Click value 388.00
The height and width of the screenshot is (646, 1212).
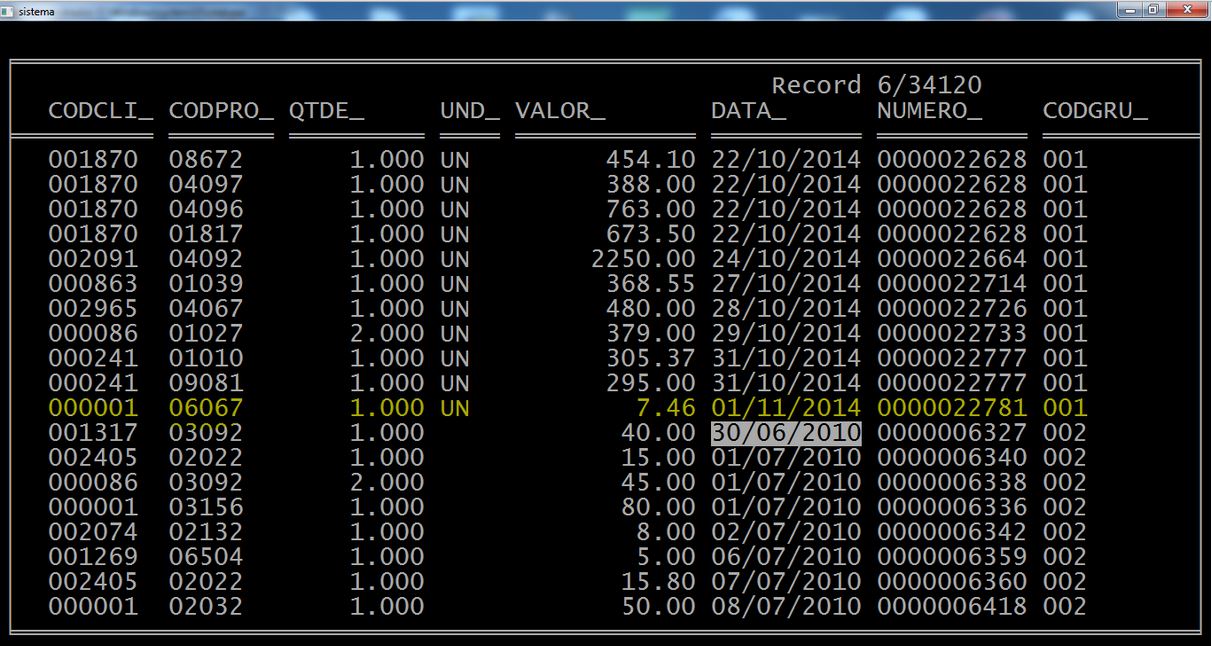(650, 185)
